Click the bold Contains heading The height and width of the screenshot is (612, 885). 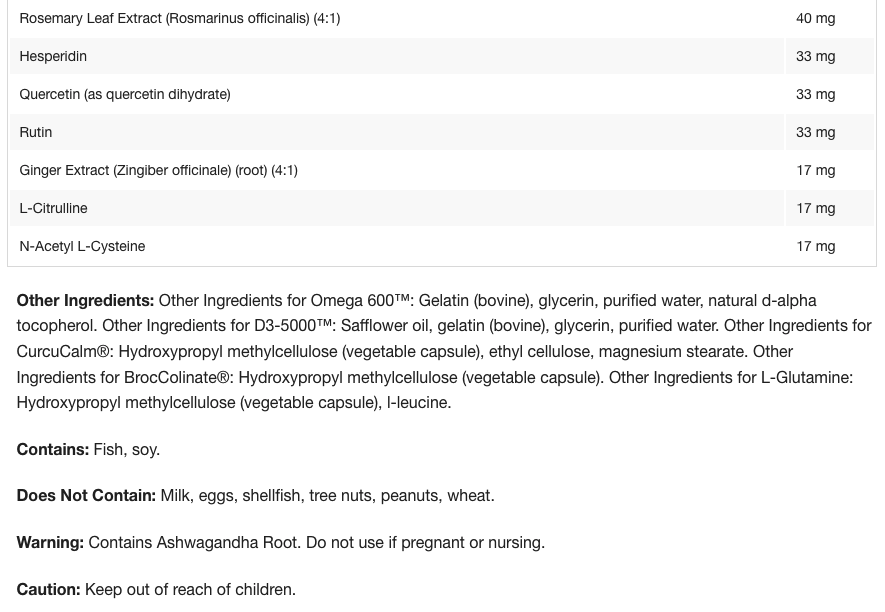tap(52, 449)
